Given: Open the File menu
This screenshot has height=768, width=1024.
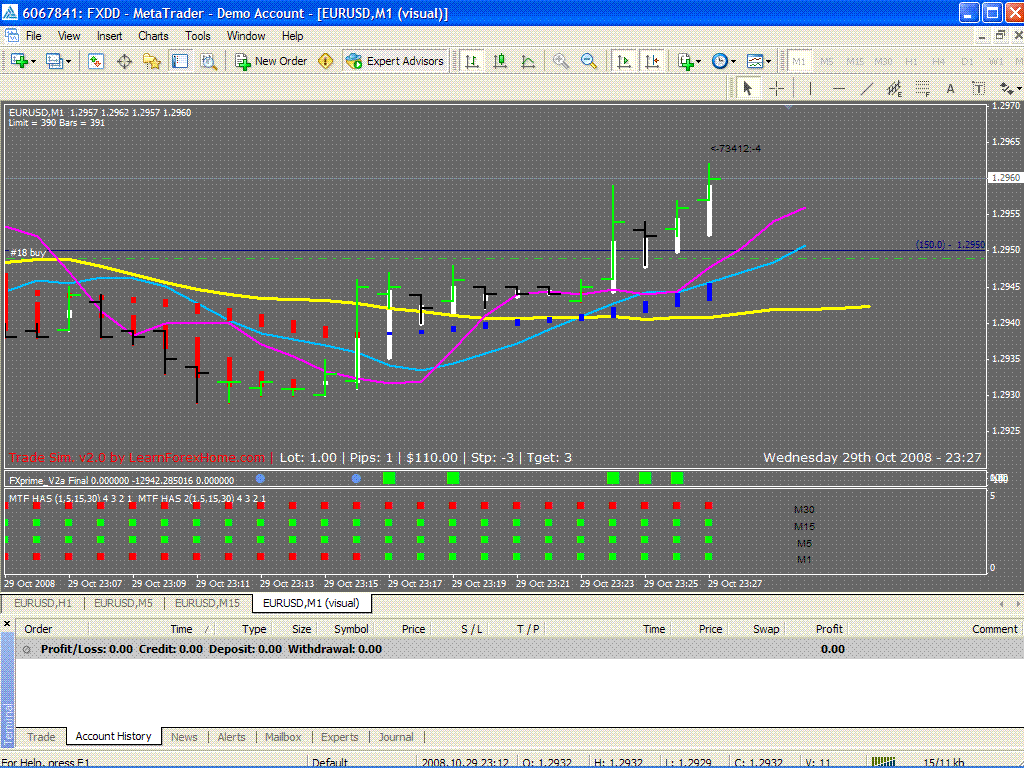Looking at the screenshot, I should pyautogui.click(x=33, y=36).
